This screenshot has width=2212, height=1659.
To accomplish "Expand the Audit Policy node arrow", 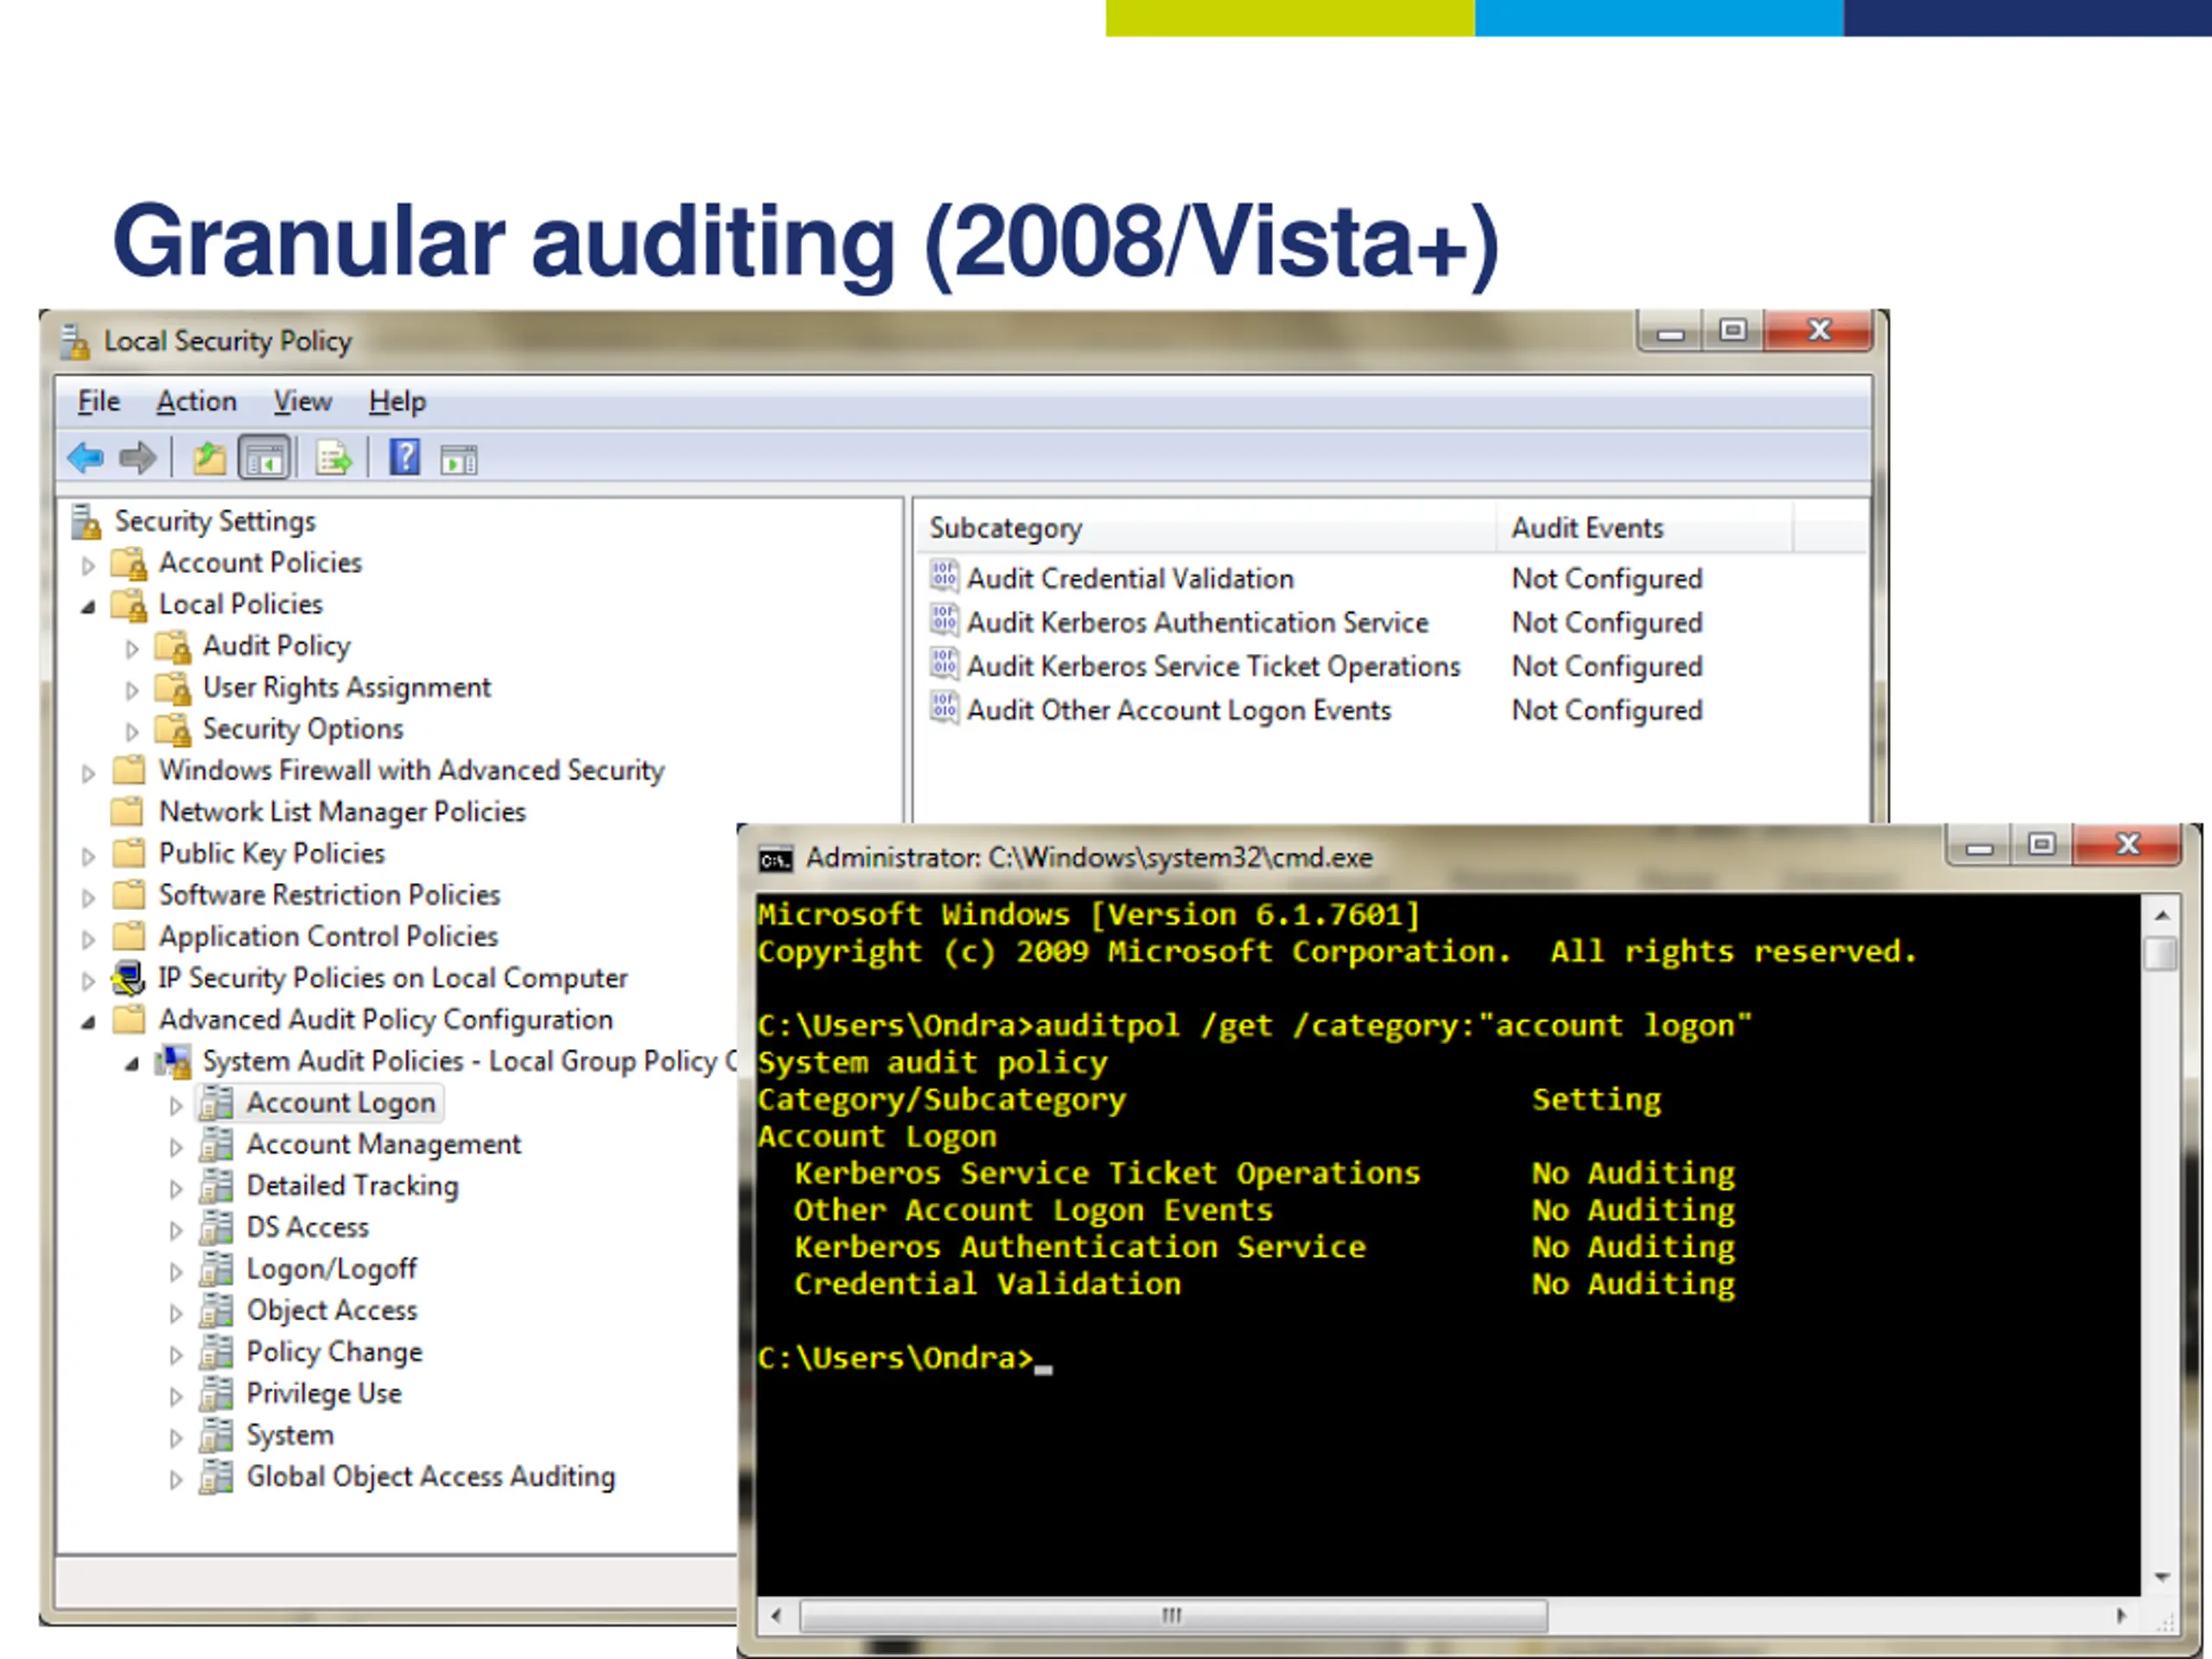I will click(x=132, y=648).
